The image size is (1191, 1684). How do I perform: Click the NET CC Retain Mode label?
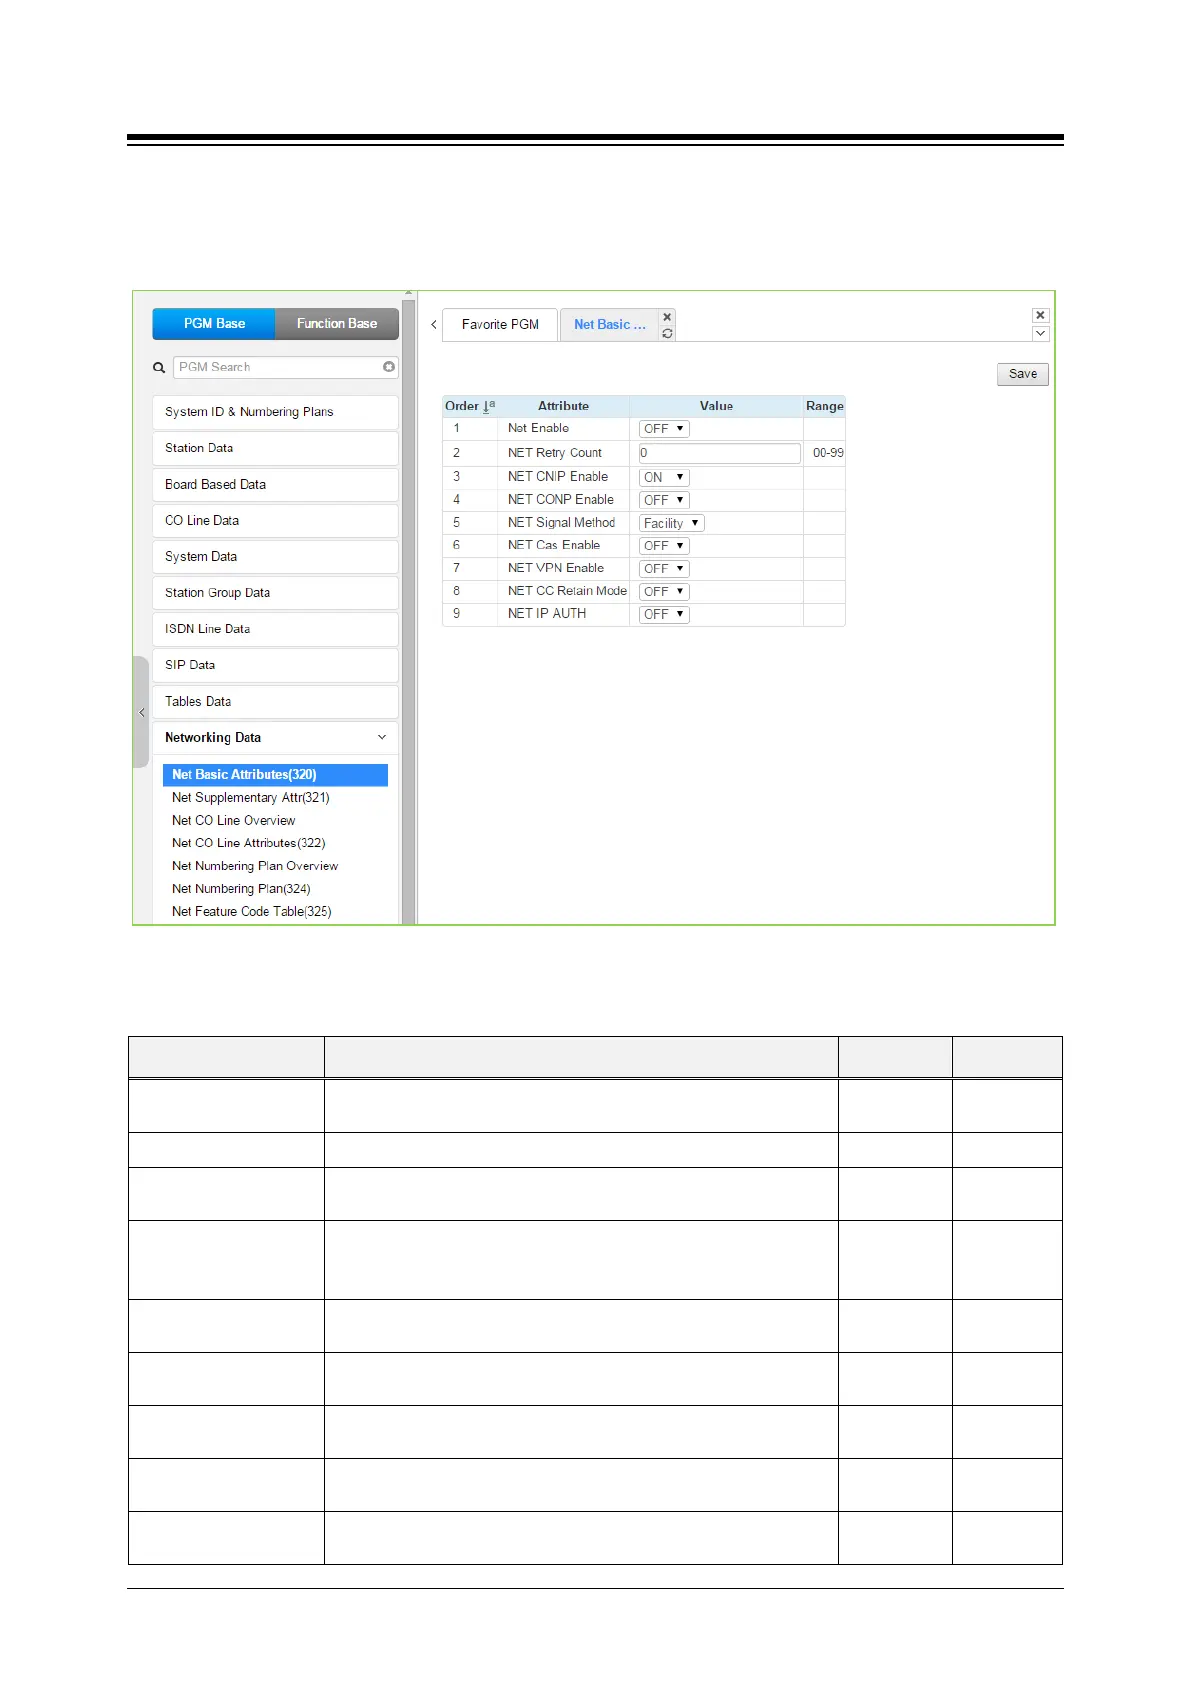pos(567,591)
